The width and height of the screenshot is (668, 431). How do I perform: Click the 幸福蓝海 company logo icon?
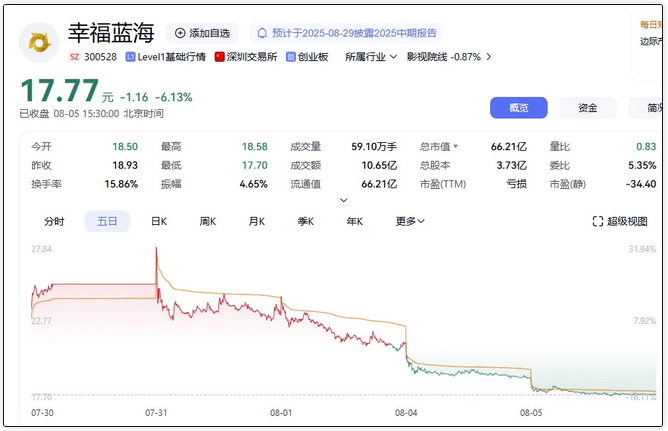41,41
